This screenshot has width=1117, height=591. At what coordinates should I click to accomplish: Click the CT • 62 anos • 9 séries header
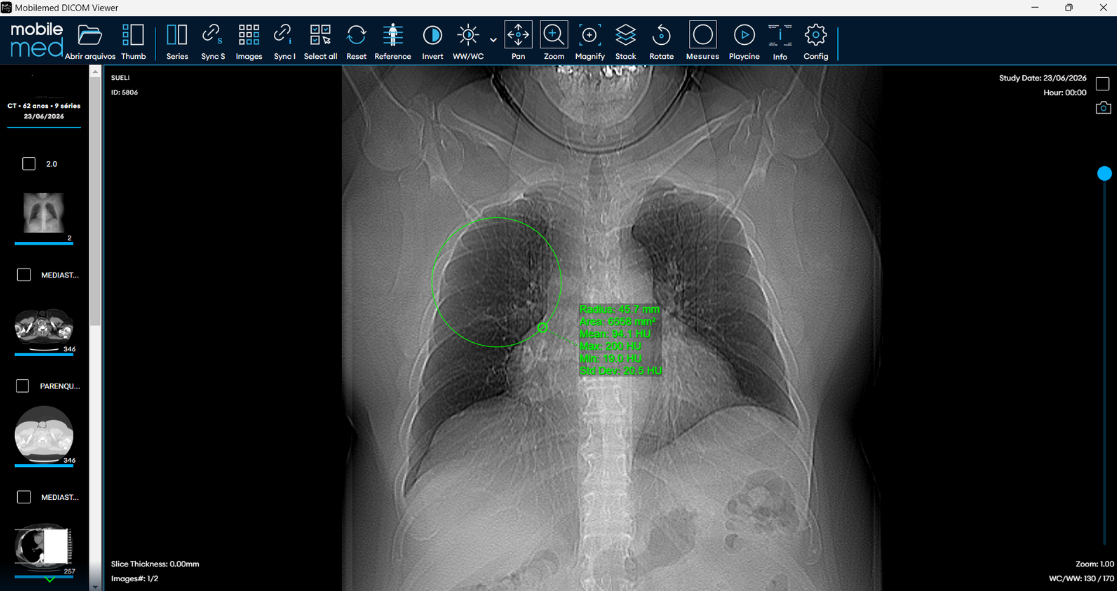point(43,105)
